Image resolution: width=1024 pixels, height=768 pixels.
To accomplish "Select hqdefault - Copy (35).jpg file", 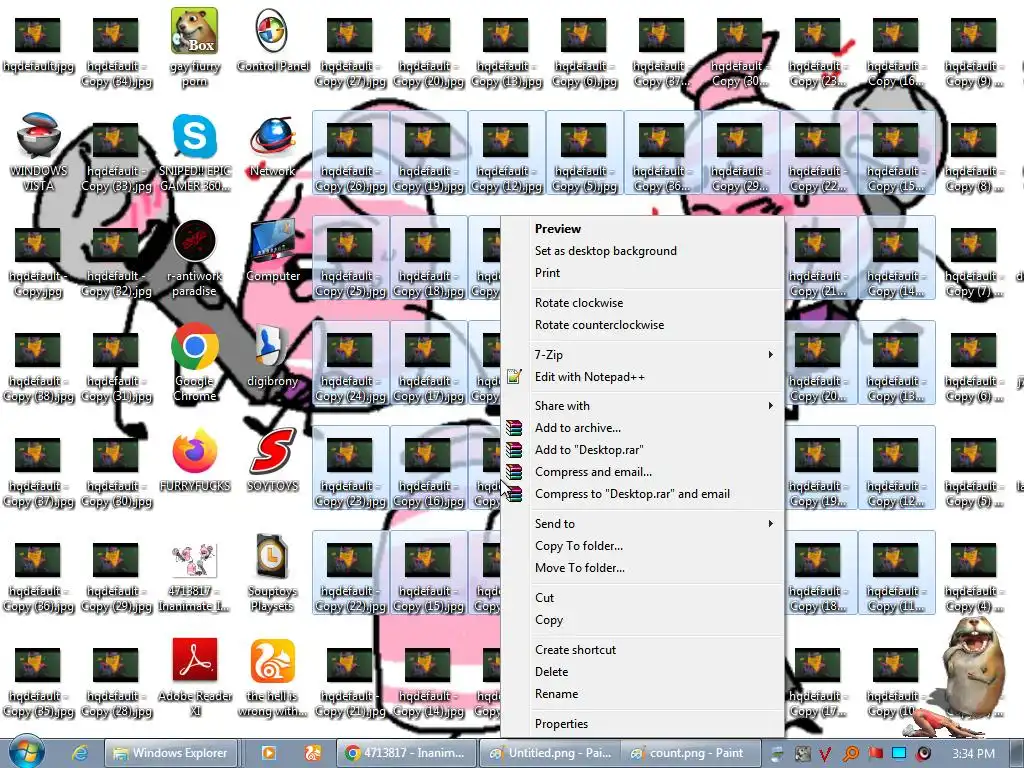I will click(x=39, y=682).
